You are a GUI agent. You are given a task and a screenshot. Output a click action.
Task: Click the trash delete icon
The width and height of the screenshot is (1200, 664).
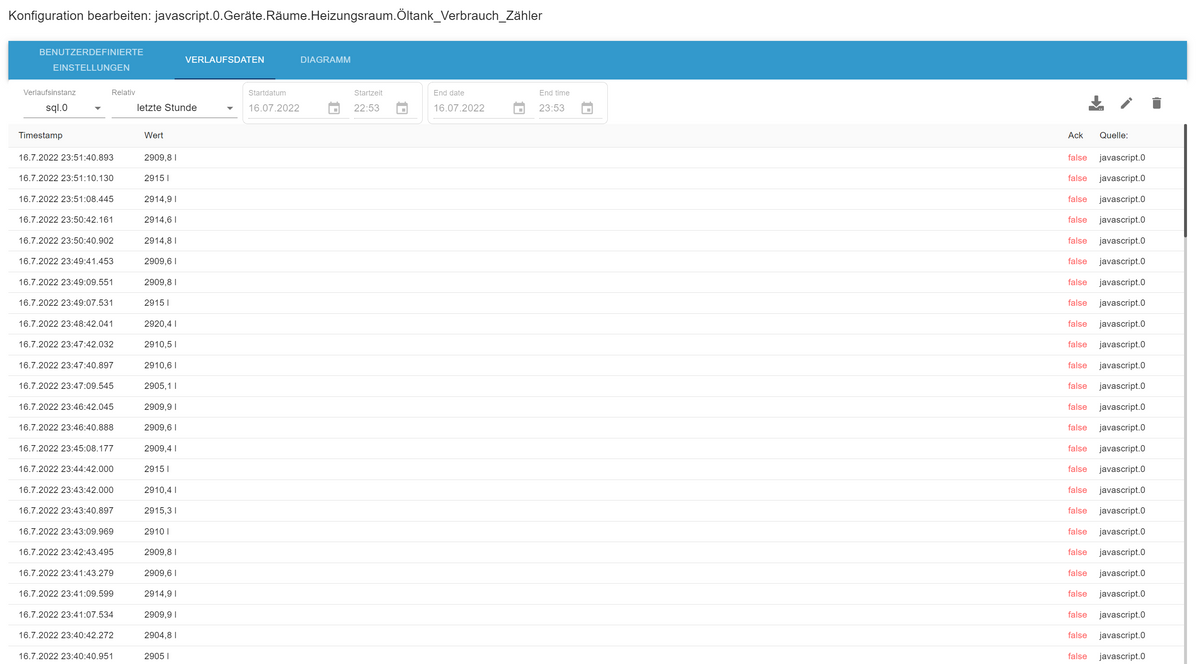1157,103
